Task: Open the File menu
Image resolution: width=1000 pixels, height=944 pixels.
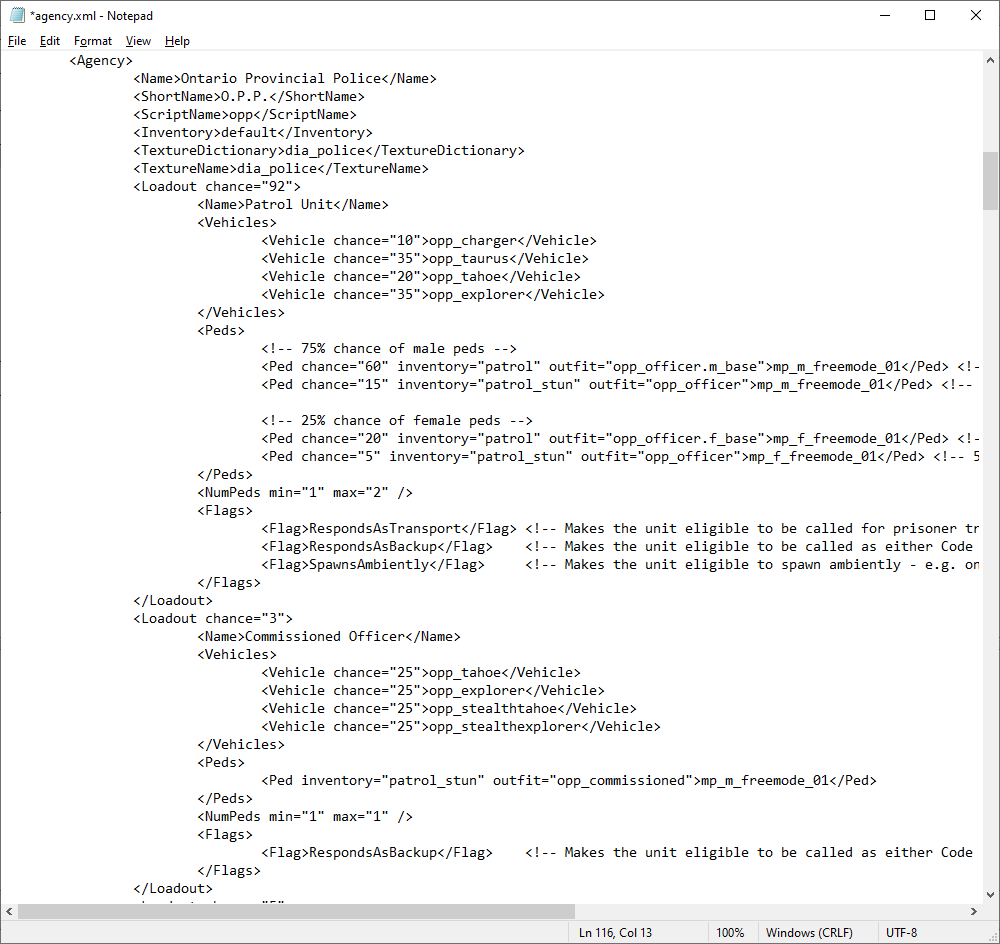Action: pos(17,41)
